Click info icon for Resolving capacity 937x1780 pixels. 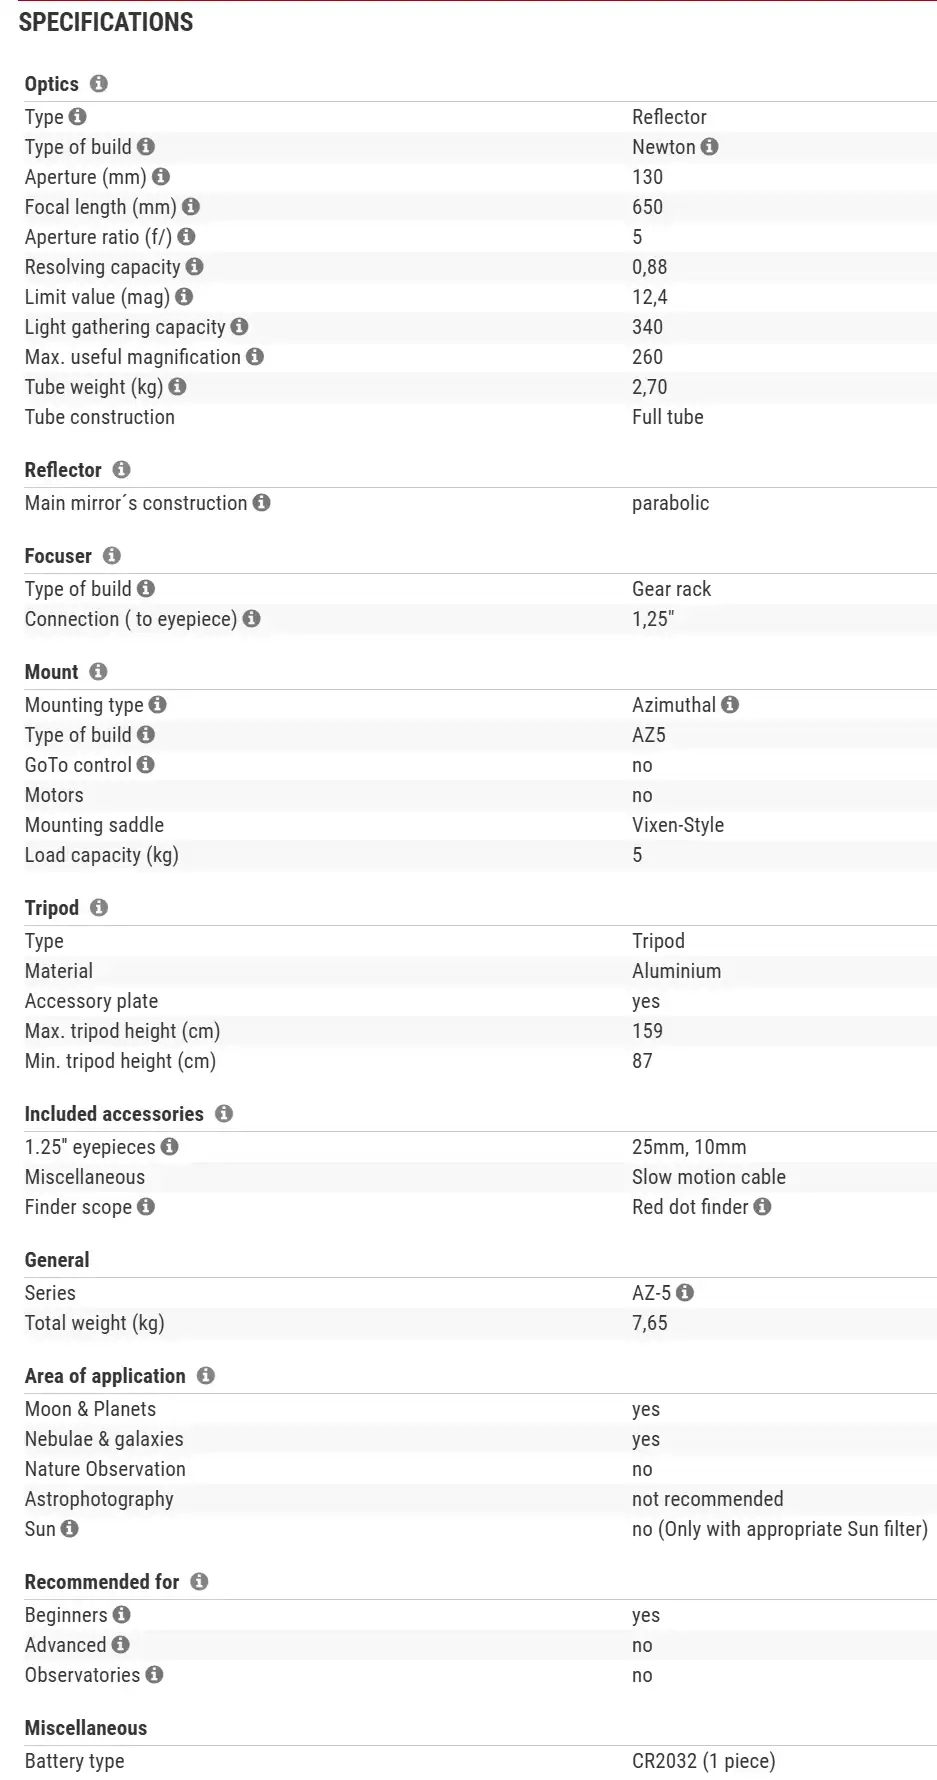(195, 267)
